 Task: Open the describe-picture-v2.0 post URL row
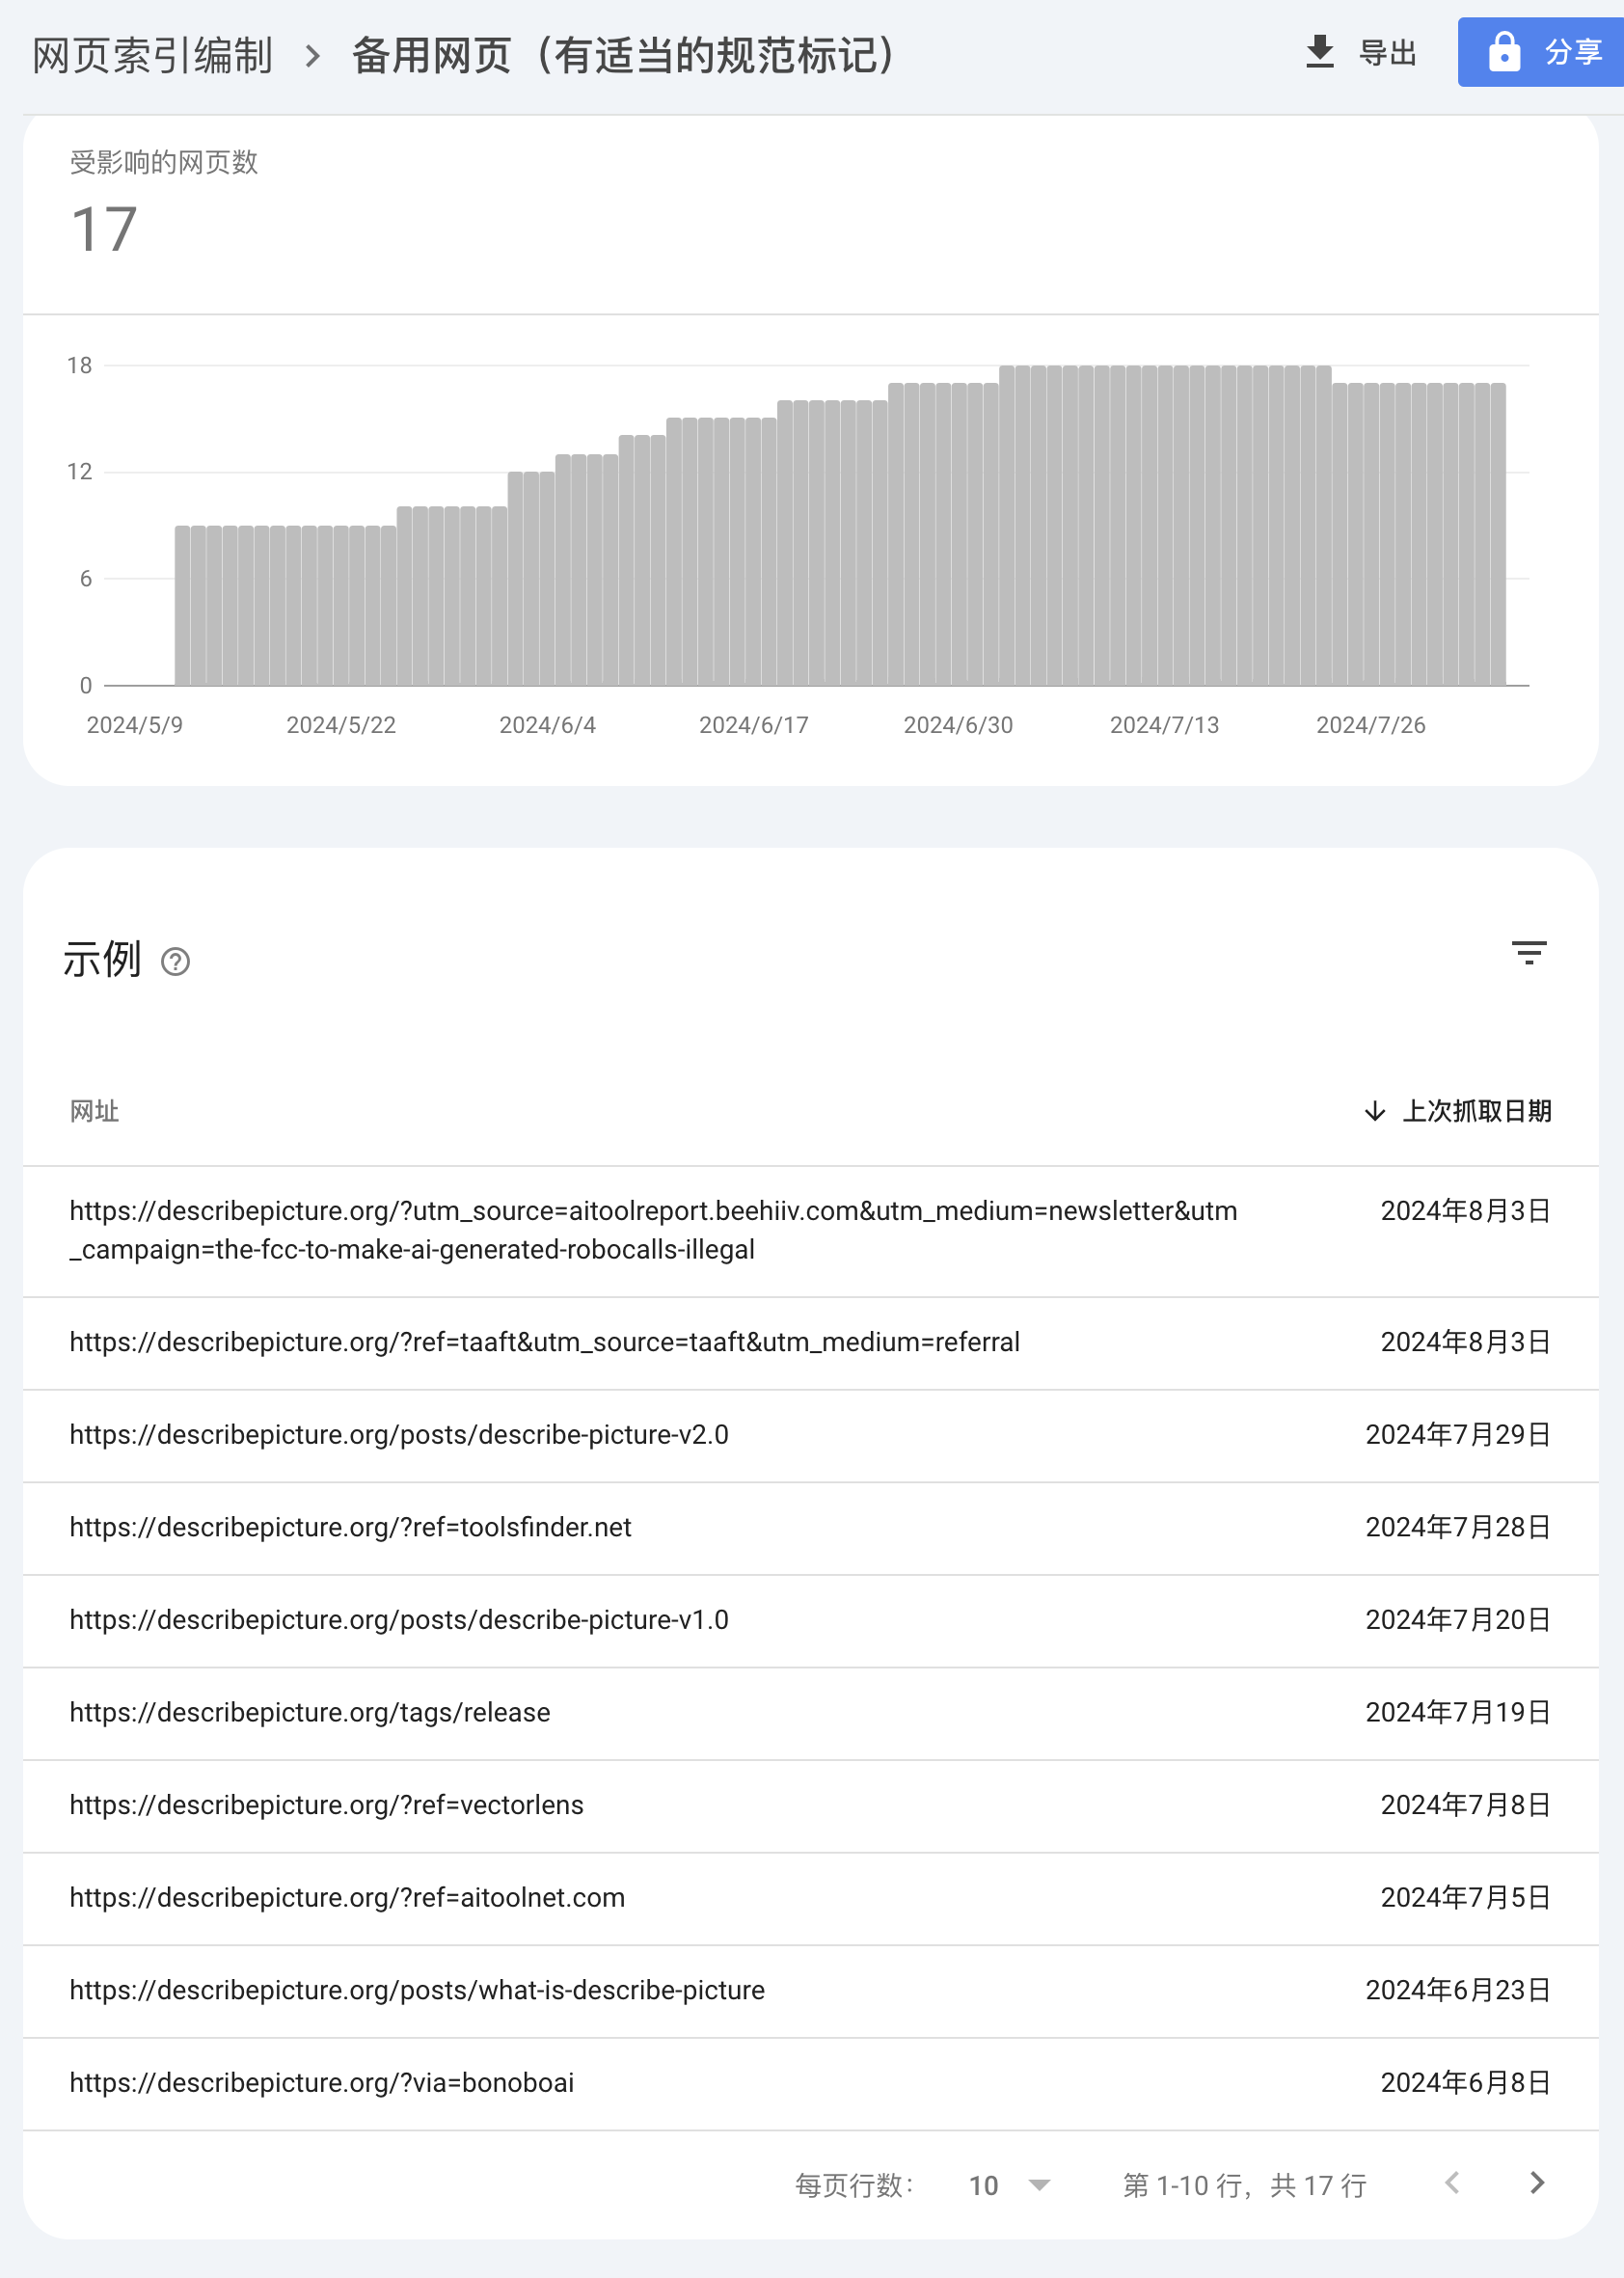point(810,1435)
